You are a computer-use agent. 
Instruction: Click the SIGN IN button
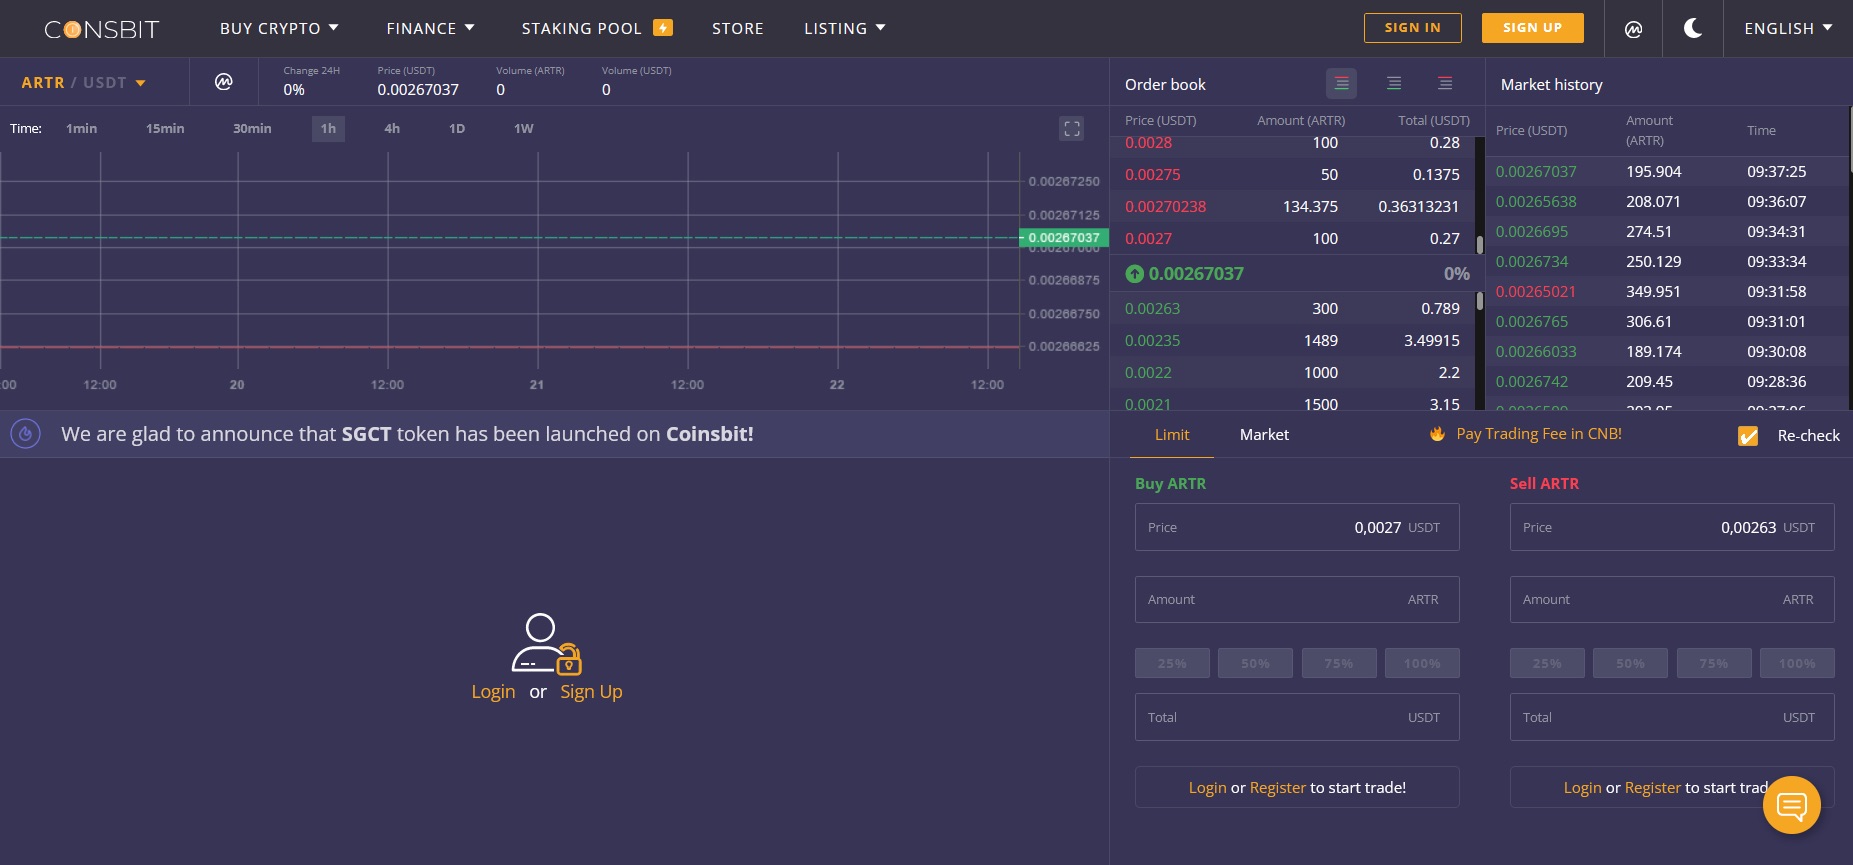point(1412,28)
